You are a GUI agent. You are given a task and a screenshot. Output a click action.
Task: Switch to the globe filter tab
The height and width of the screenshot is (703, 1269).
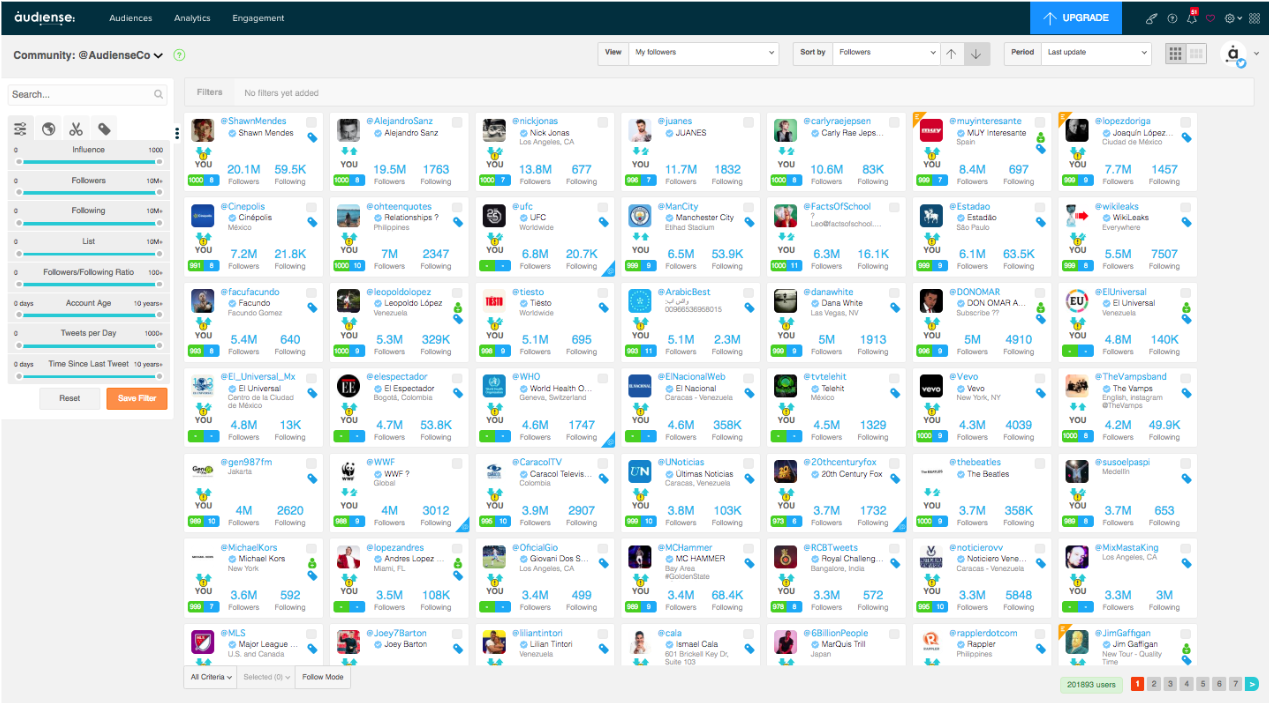point(48,129)
